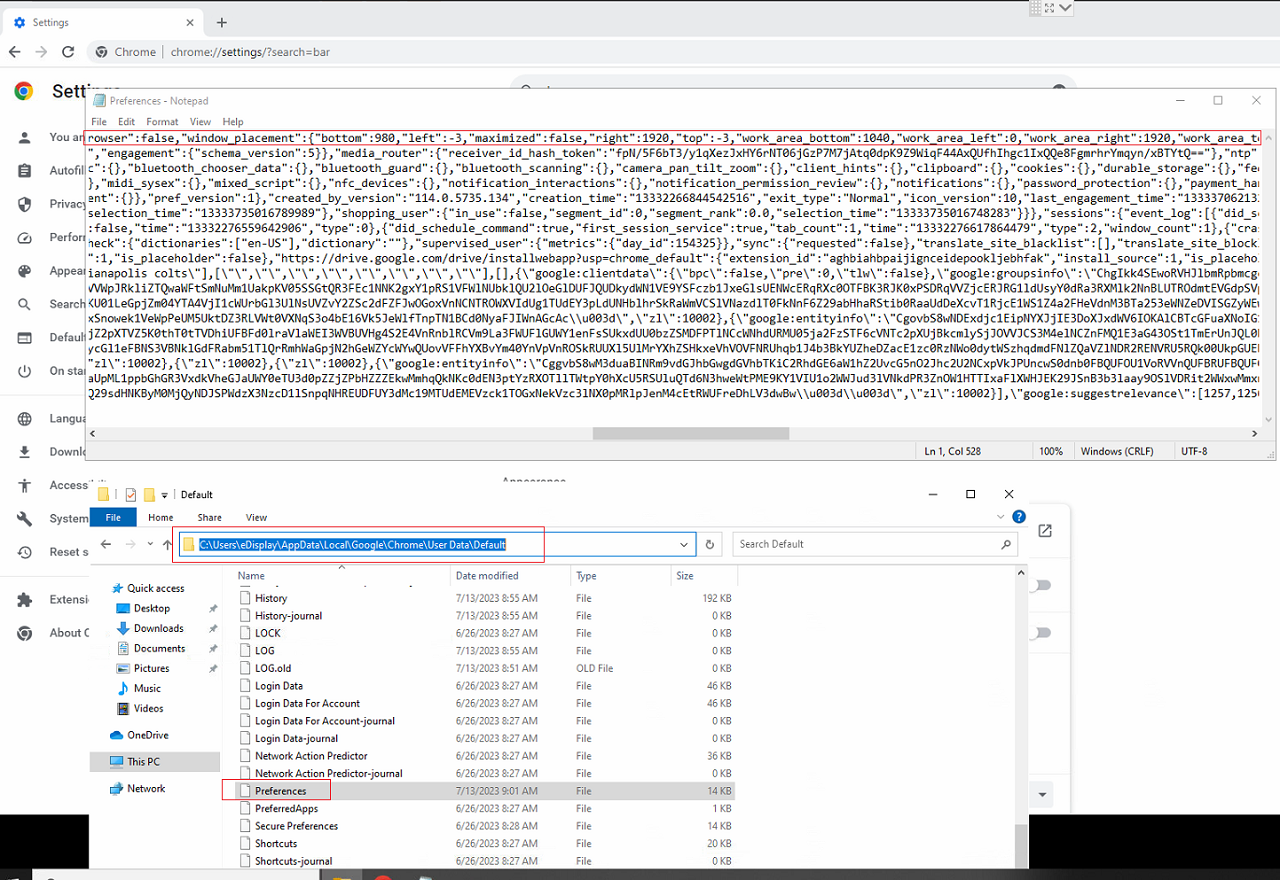Open Notepad View menu
This screenshot has height=880, width=1280.
(x=201, y=122)
